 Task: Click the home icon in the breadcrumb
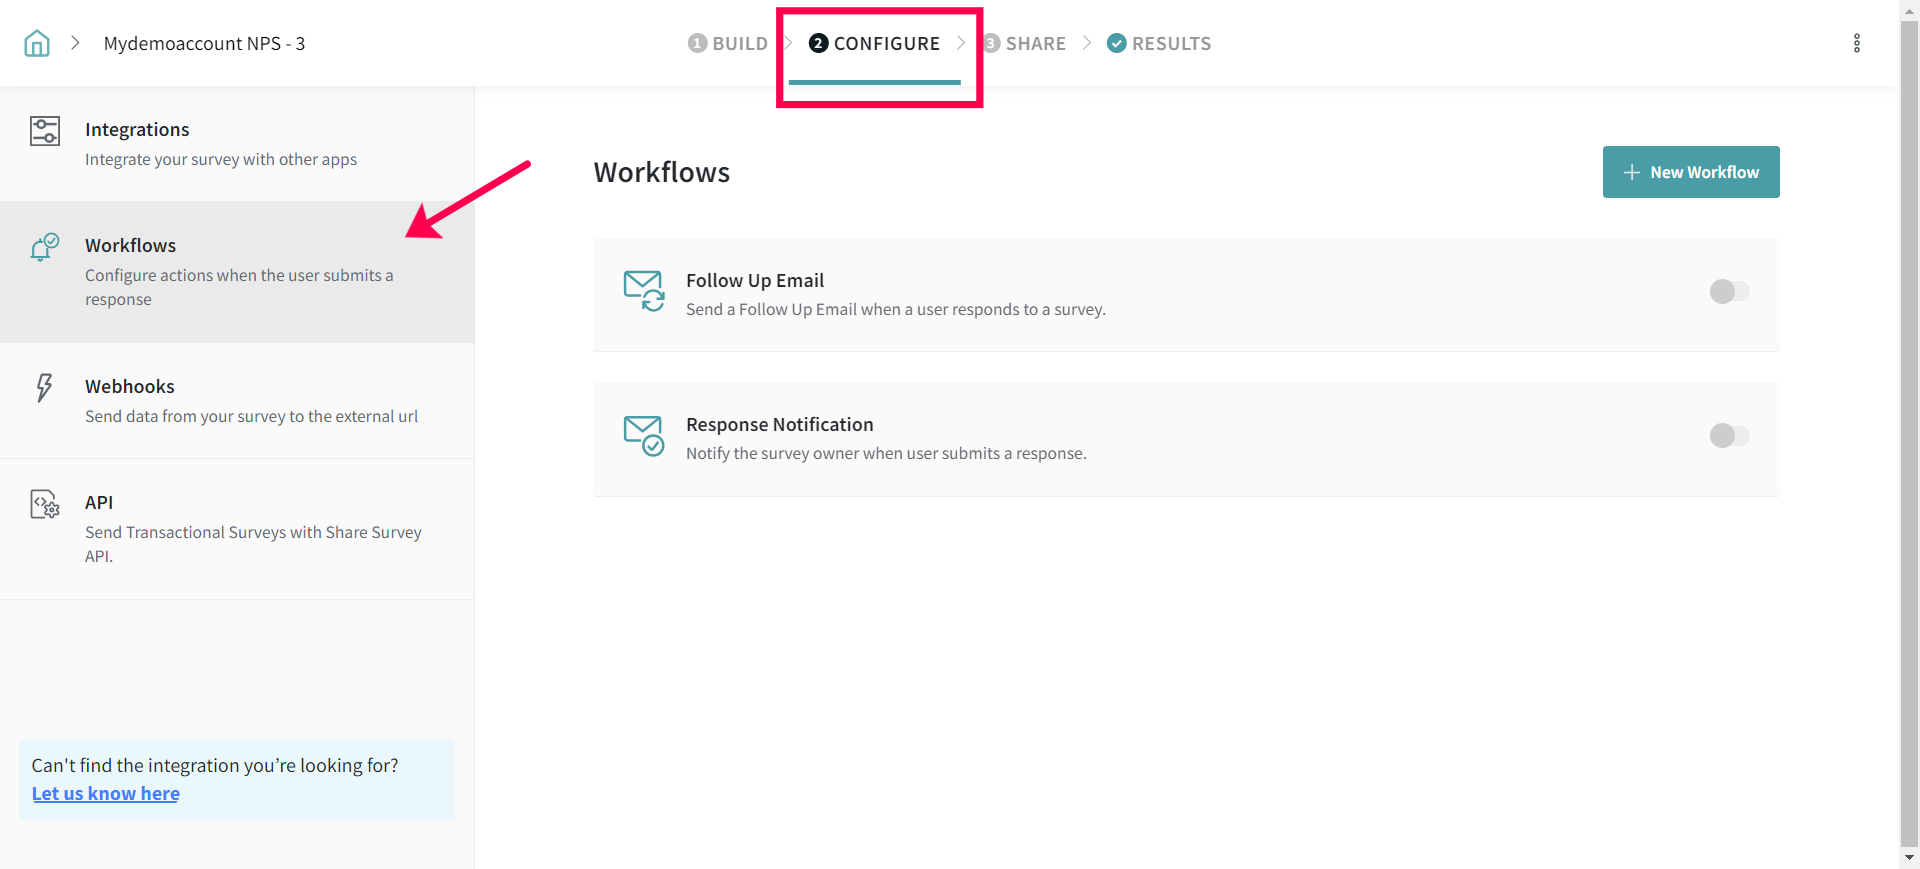[37, 43]
